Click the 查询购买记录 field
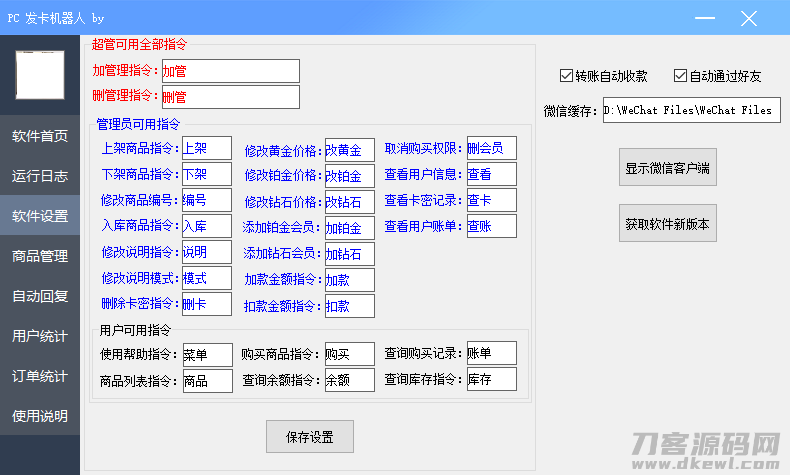790x475 pixels. tap(492, 353)
